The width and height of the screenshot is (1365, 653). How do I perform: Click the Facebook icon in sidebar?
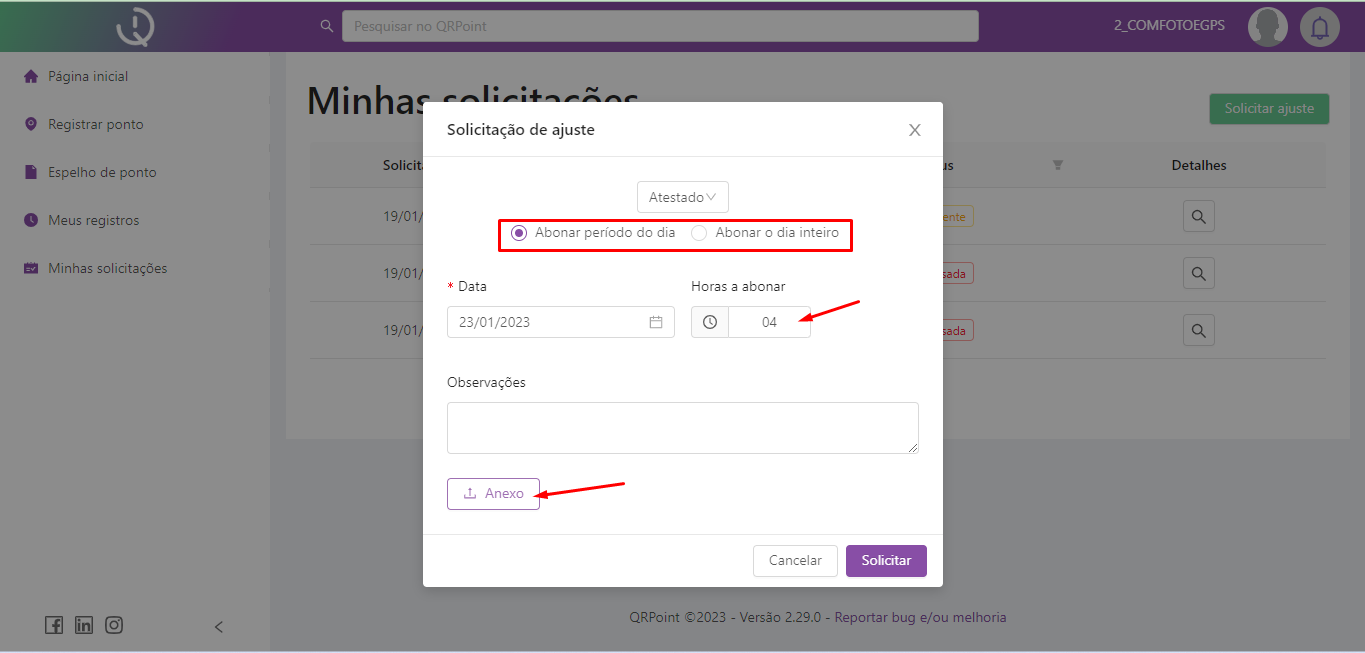54,625
